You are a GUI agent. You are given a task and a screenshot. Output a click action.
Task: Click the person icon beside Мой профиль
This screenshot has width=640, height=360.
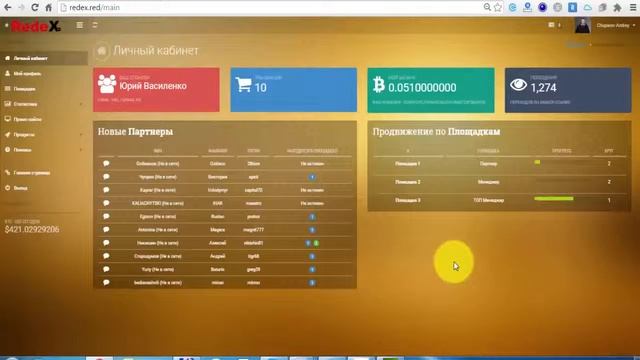pyautogui.click(x=7, y=73)
